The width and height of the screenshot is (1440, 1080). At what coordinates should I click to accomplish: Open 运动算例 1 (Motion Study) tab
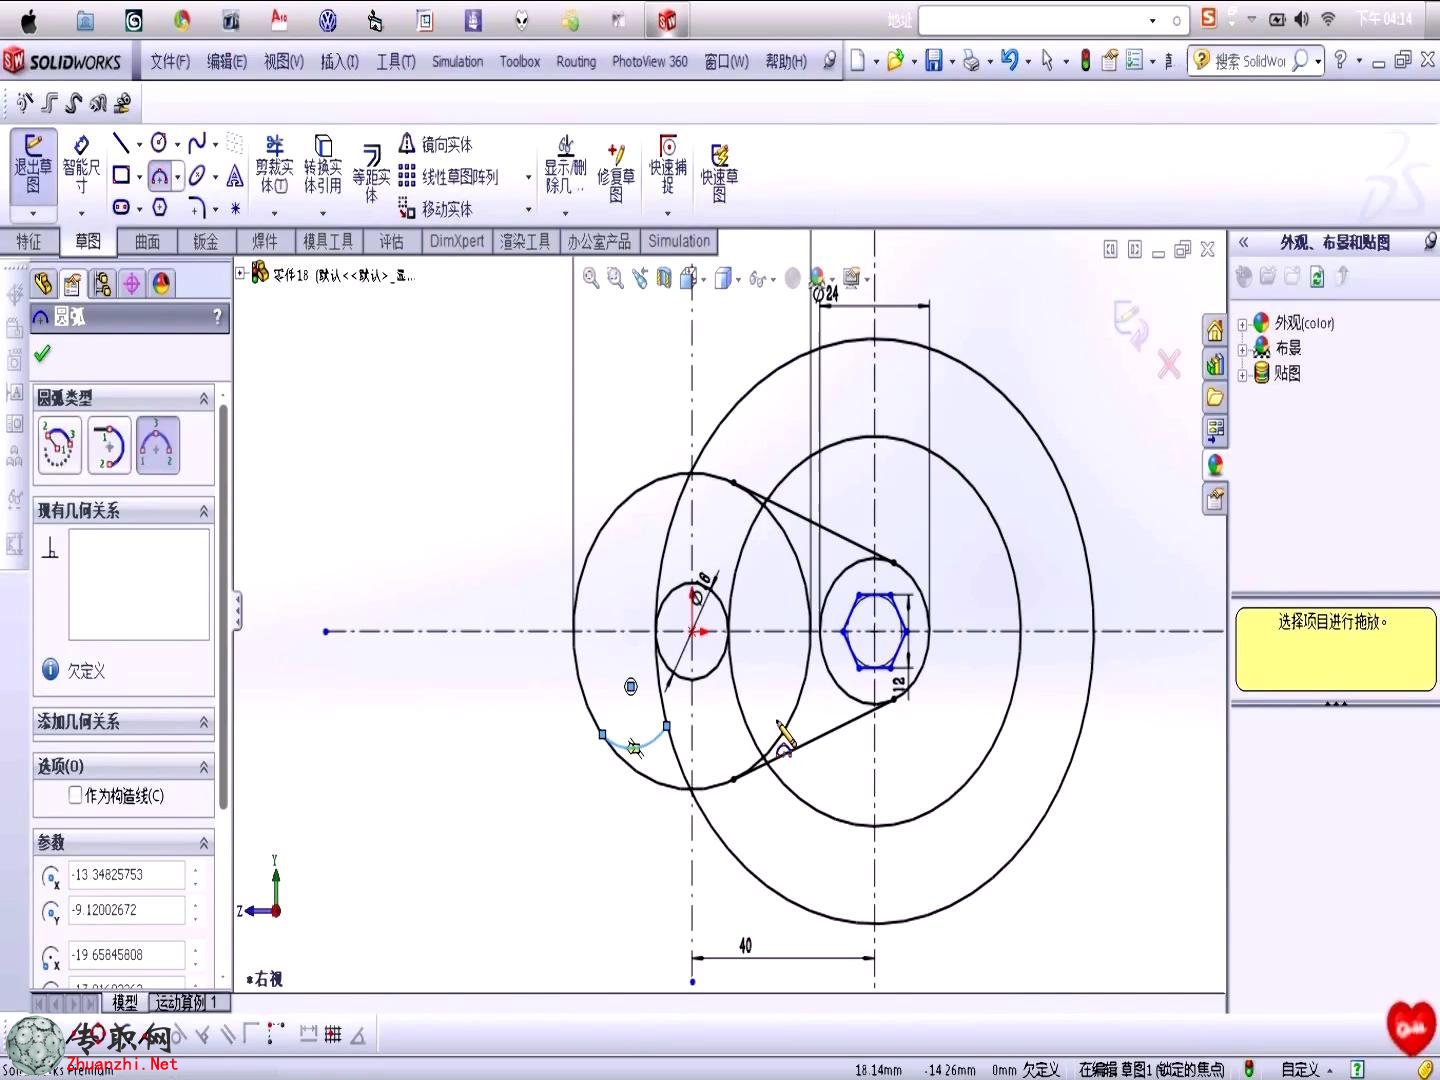[x=187, y=1002]
